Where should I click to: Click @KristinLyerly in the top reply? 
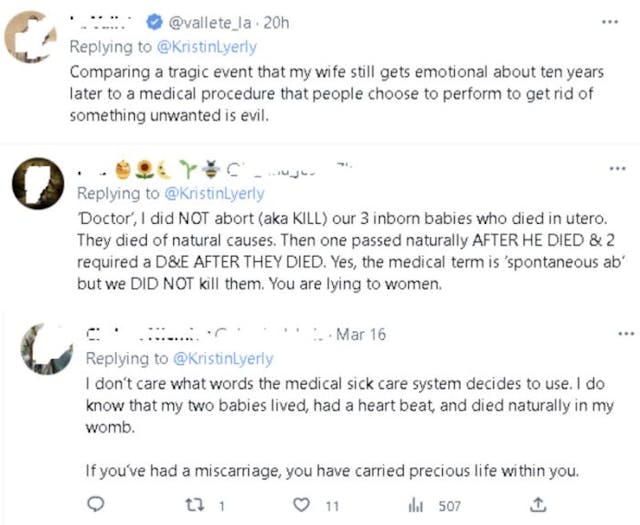coord(201,47)
